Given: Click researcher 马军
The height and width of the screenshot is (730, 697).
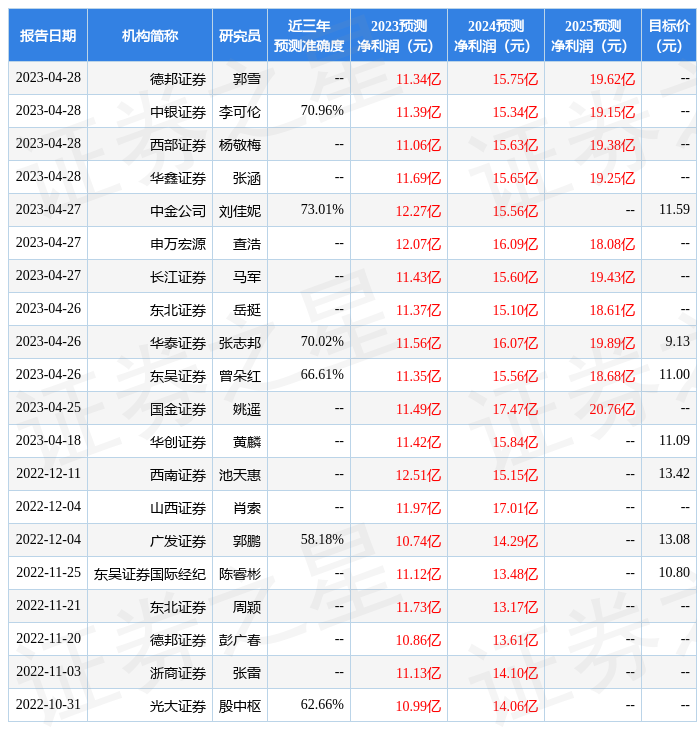Looking at the screenshot, I should point(247,277).
